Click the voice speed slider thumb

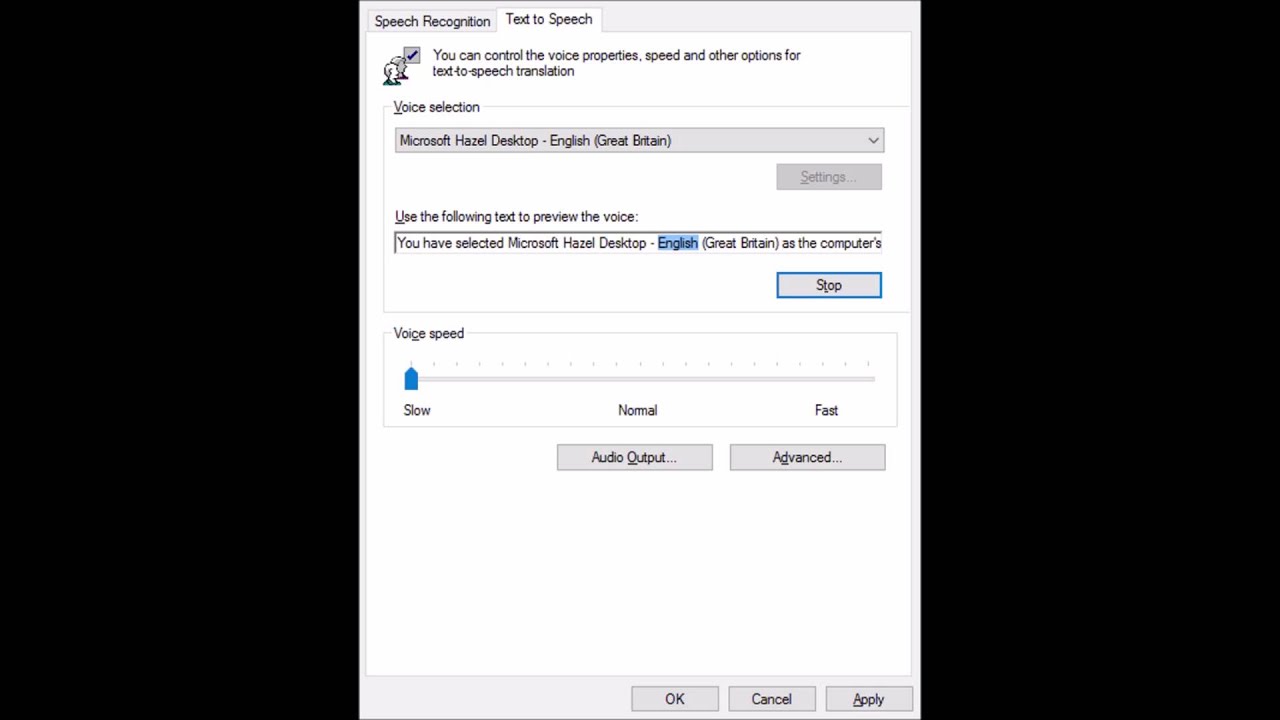(411, 378)
